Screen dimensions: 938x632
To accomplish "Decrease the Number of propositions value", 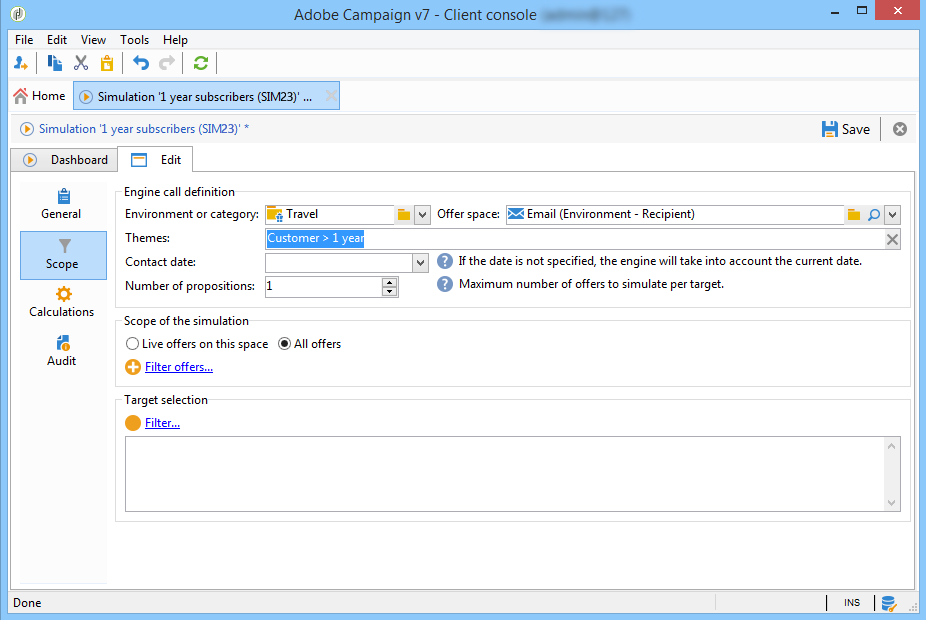I will point(389,291).
